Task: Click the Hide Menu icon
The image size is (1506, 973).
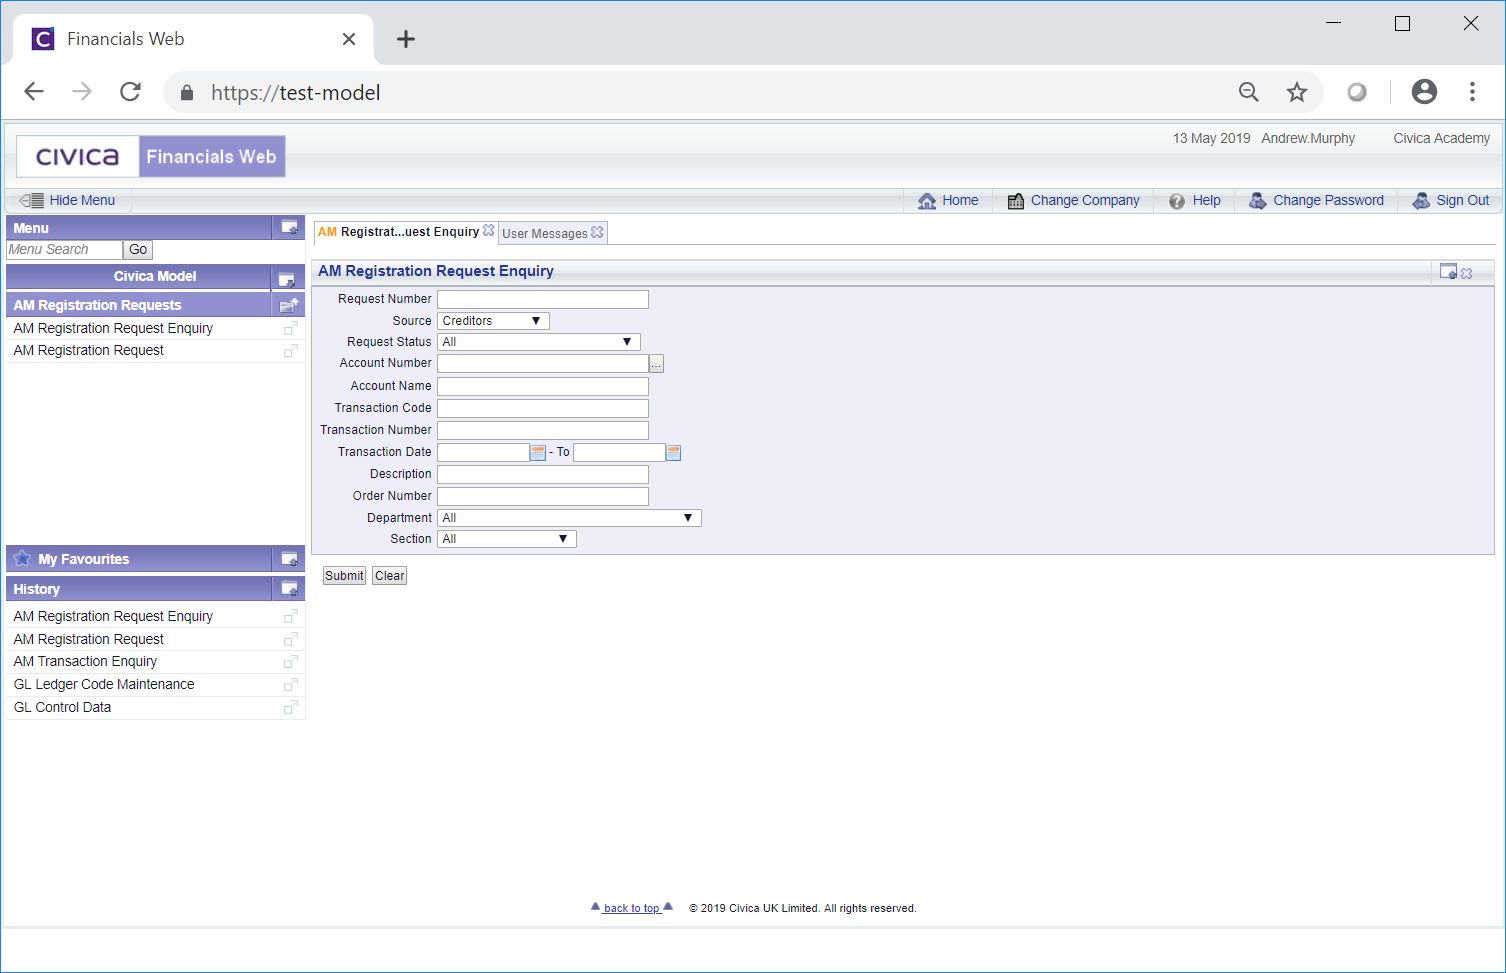Action: [31, 200]
